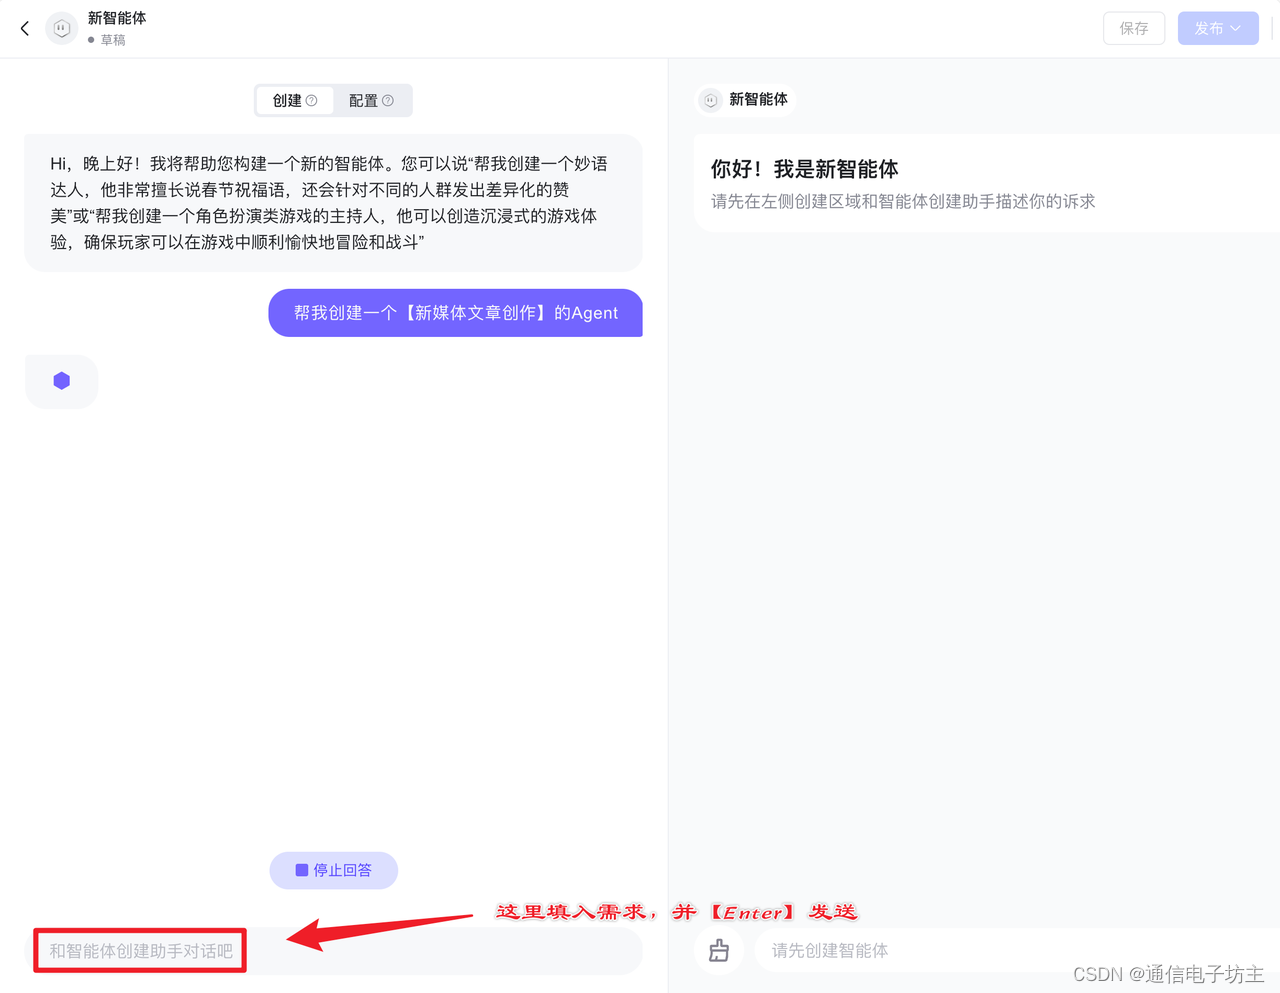Click the purple message 帮我创建一个【新媒体文章创作】的Agent

tap(455, 313)
